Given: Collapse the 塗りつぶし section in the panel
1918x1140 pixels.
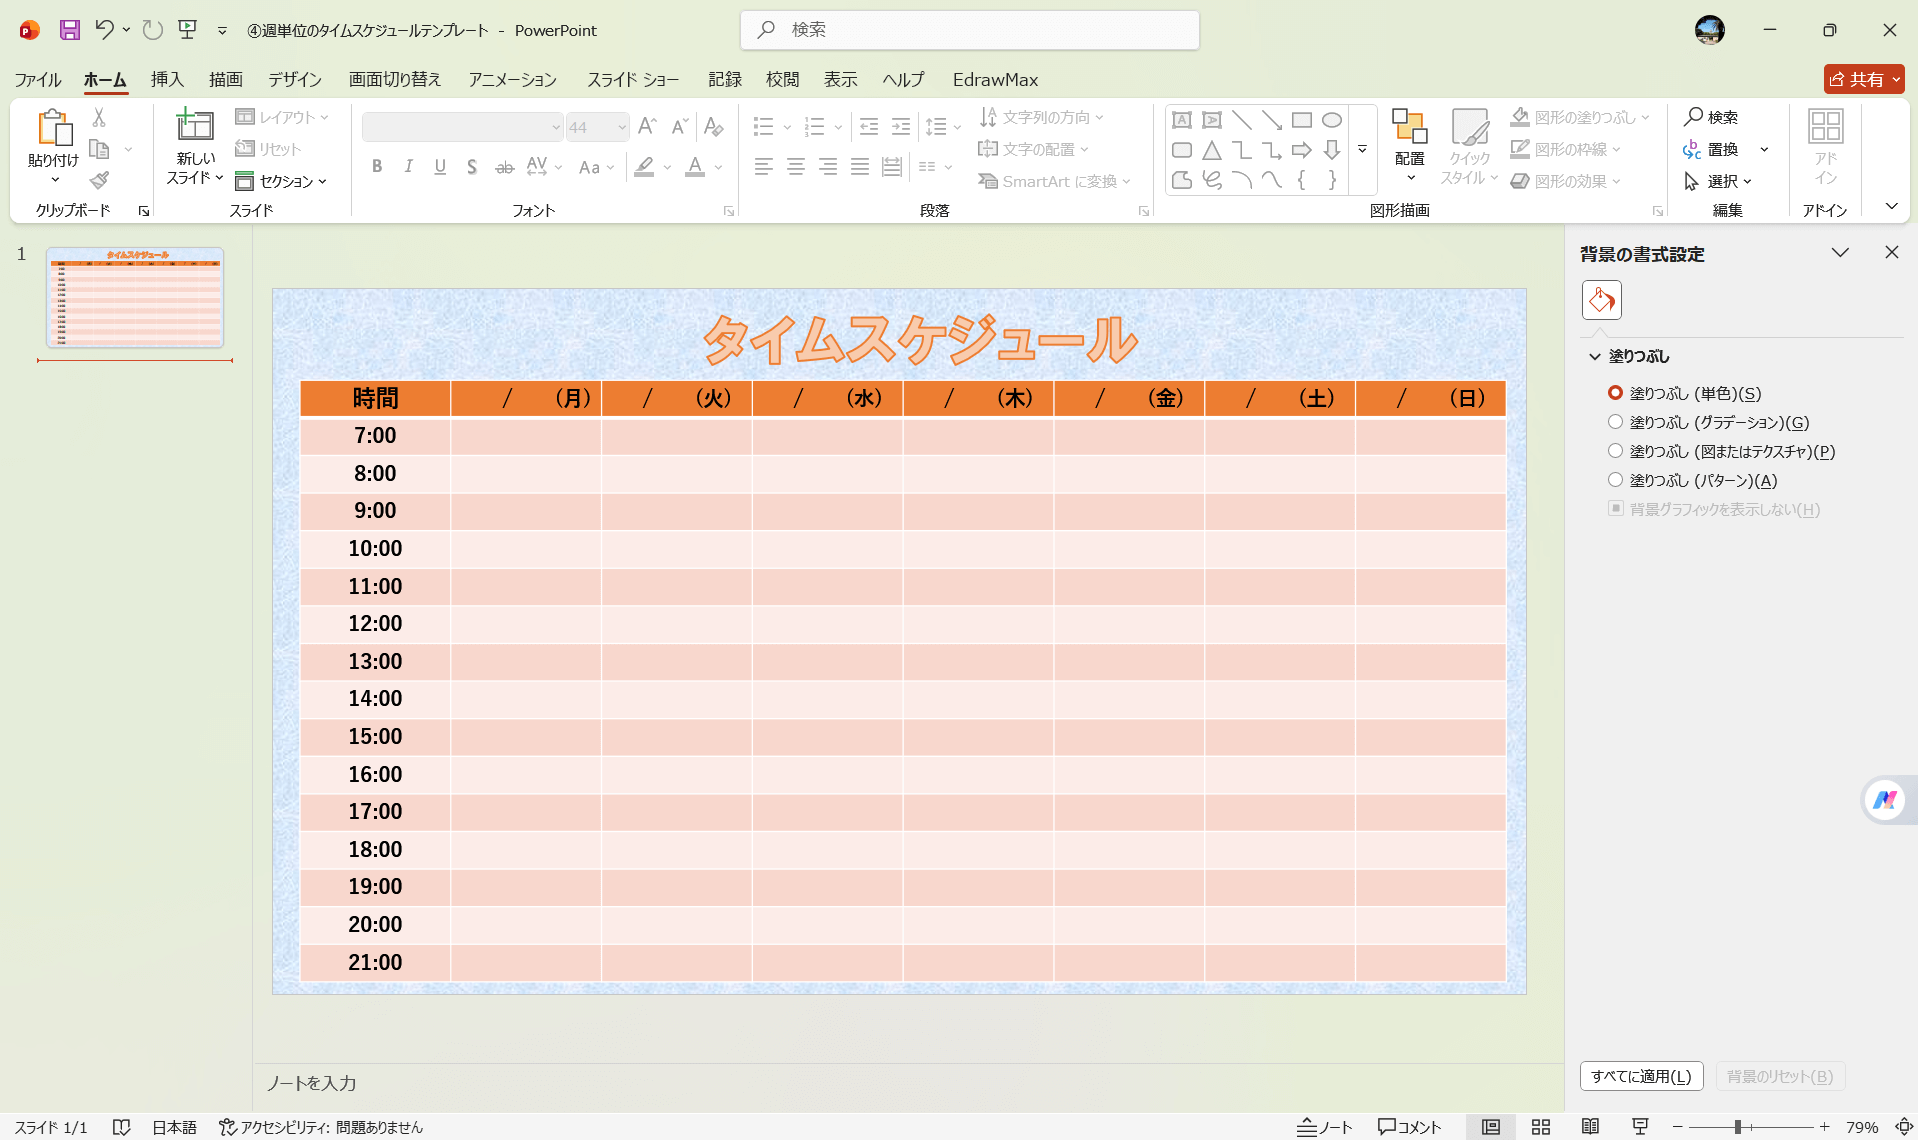Looking at the screenshot, I should pos(1593,356).
